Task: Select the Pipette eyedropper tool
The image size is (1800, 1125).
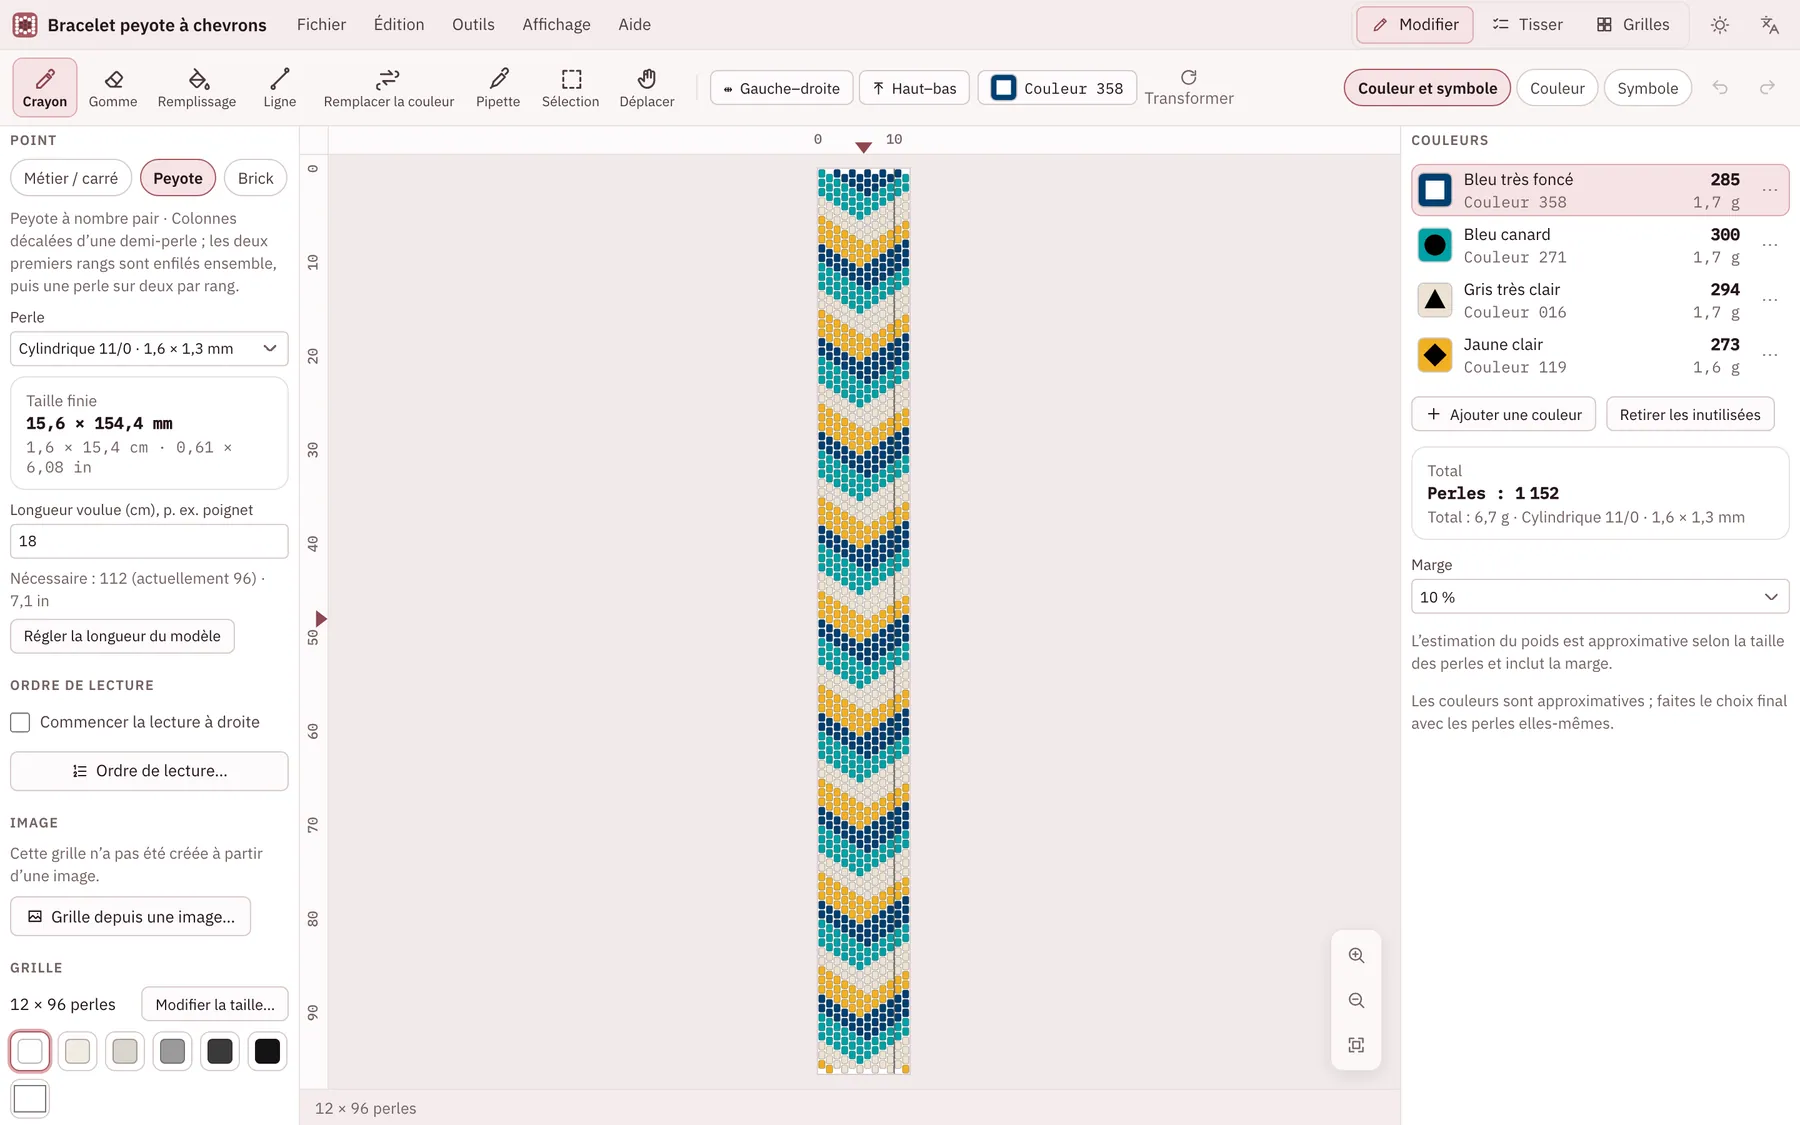Action: (x=498, y=87)
